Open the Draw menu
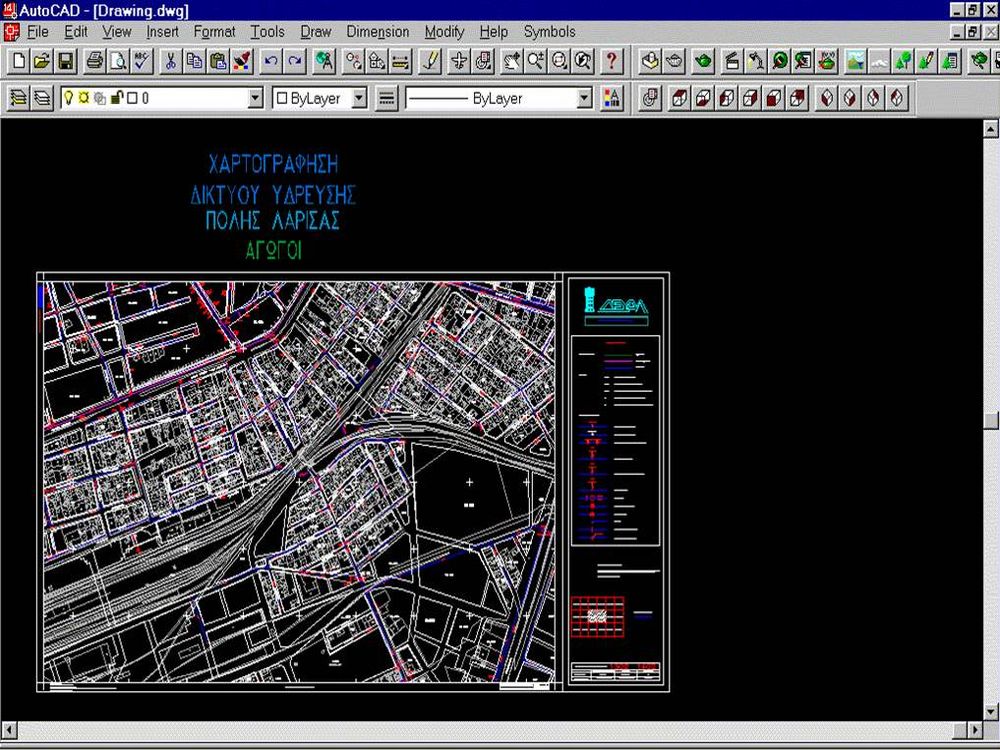The height and width of the screenshot is (750, 1000). 316,31
